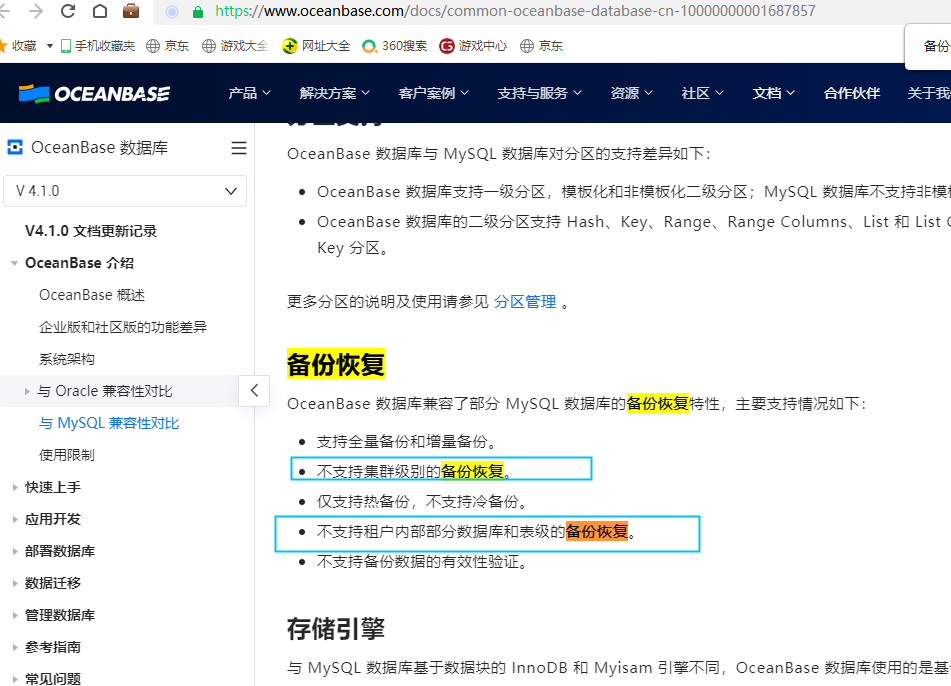This screenshot has height=686, width=951.
Task: Click the address bar URL
Action: coord(515,11)
